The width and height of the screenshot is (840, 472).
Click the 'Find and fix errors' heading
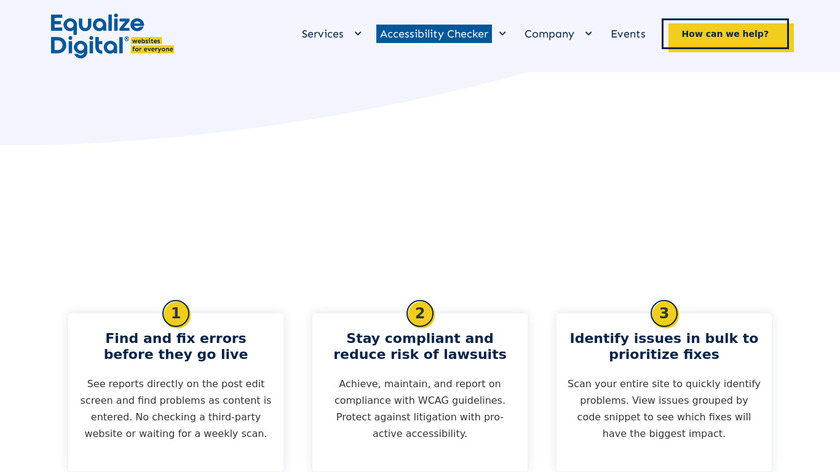tap(176, 346)
